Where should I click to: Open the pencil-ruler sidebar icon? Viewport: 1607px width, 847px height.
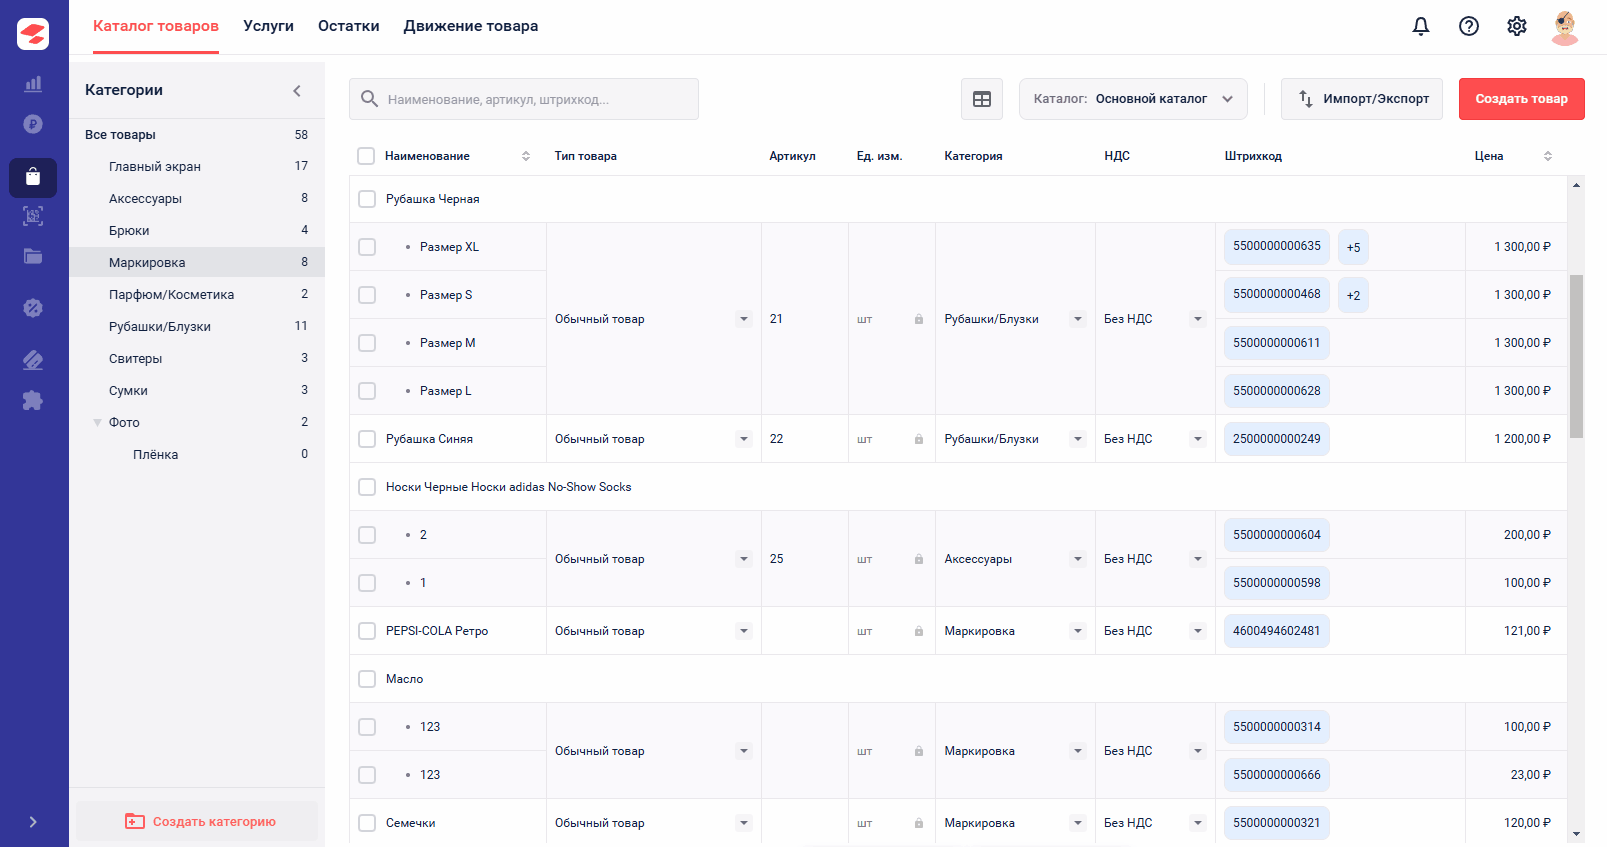pos(33,360)
